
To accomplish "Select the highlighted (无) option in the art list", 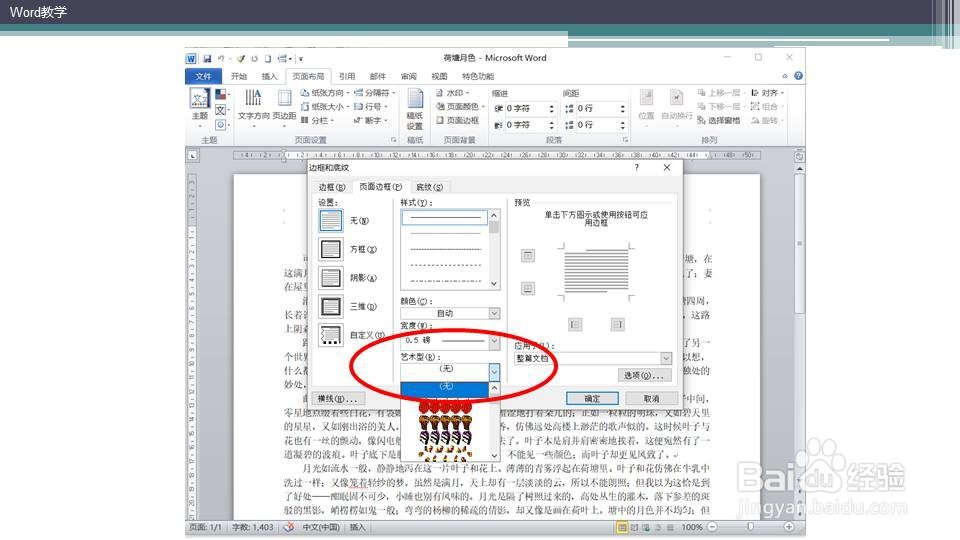I will click(x=445, y=387).
